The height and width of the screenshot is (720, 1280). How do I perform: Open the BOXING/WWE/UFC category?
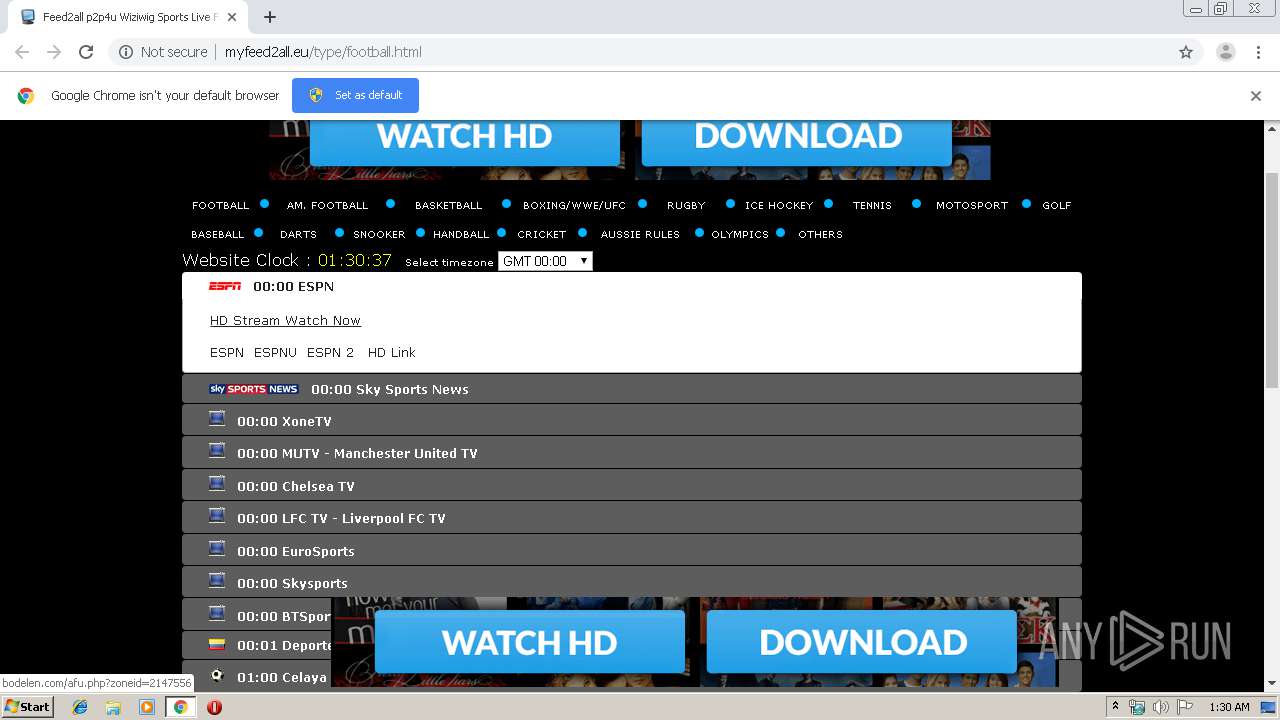tap(574, 205)
